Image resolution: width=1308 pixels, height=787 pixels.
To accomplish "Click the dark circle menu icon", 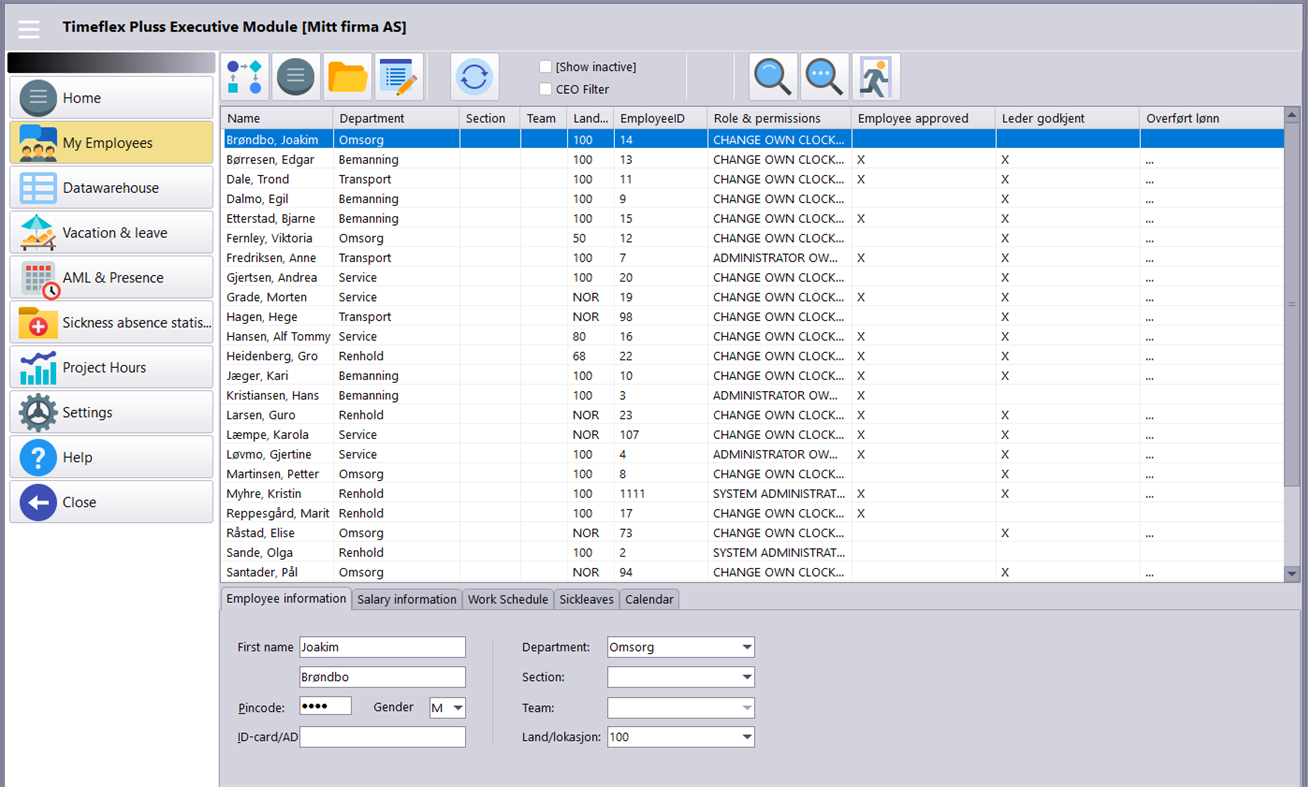I will [x=296, y=76].
